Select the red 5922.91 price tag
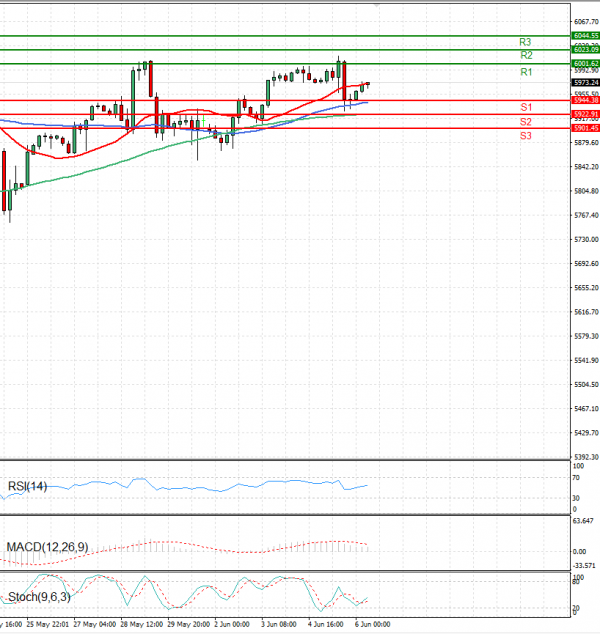Image resolution: width=600 pixels, height=634 pixels. coord(586,114)
